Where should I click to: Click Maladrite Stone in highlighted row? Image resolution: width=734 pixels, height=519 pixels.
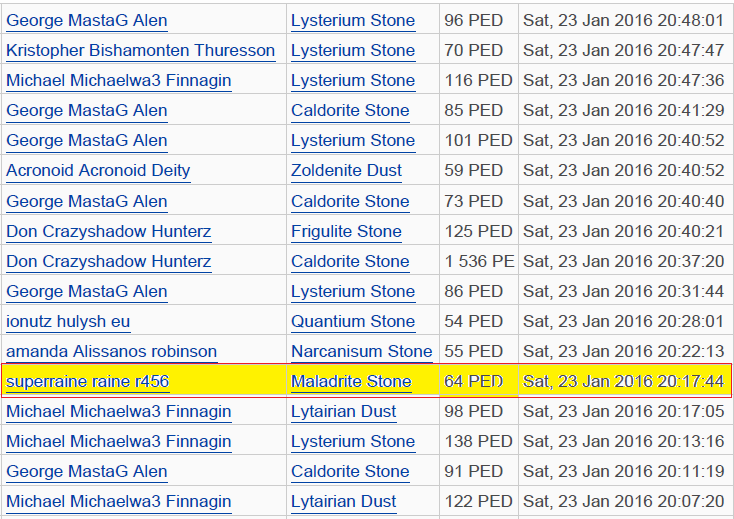tap(351, 381)
